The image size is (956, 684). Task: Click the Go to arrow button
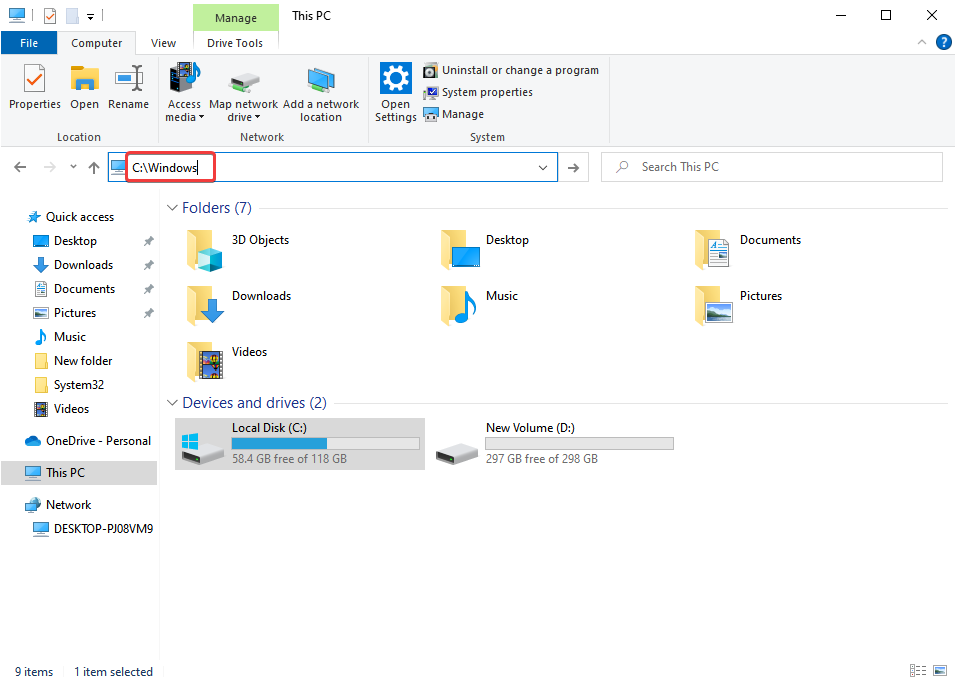tap(573, 168)
